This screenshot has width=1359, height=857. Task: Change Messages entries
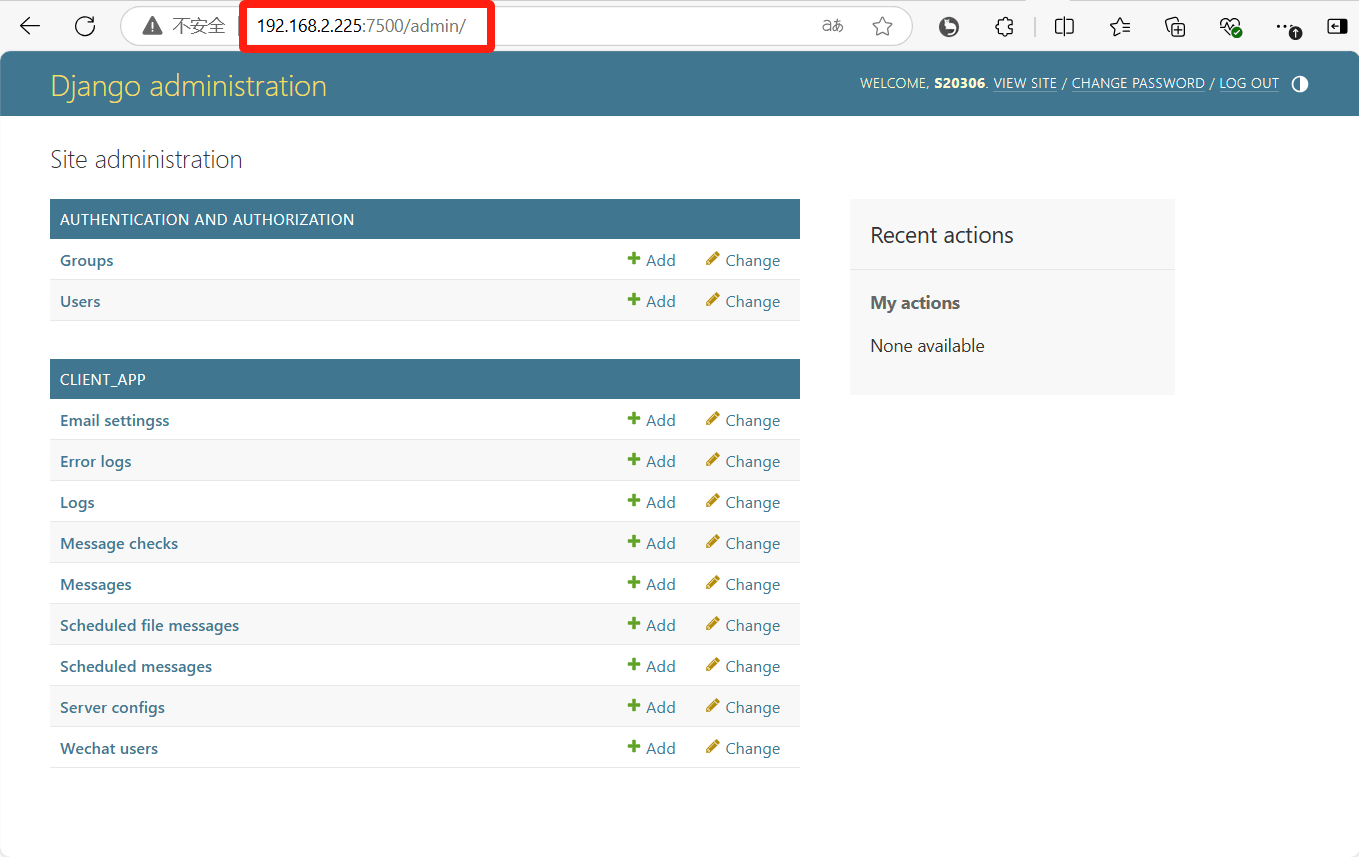pos(742,584)
